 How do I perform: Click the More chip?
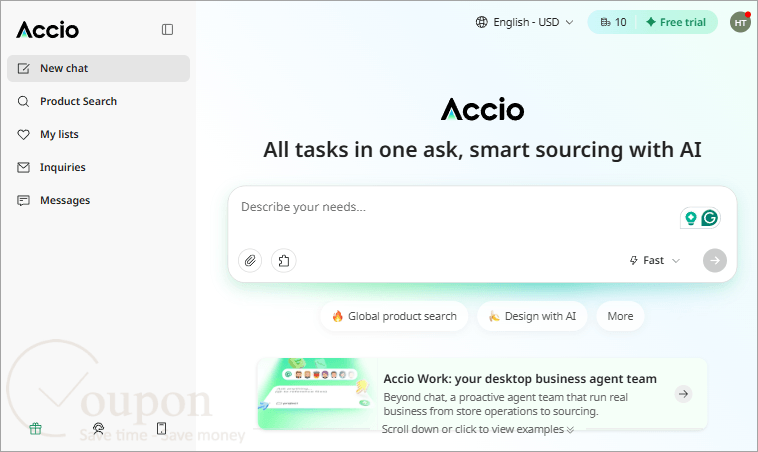tap(620, 316)
